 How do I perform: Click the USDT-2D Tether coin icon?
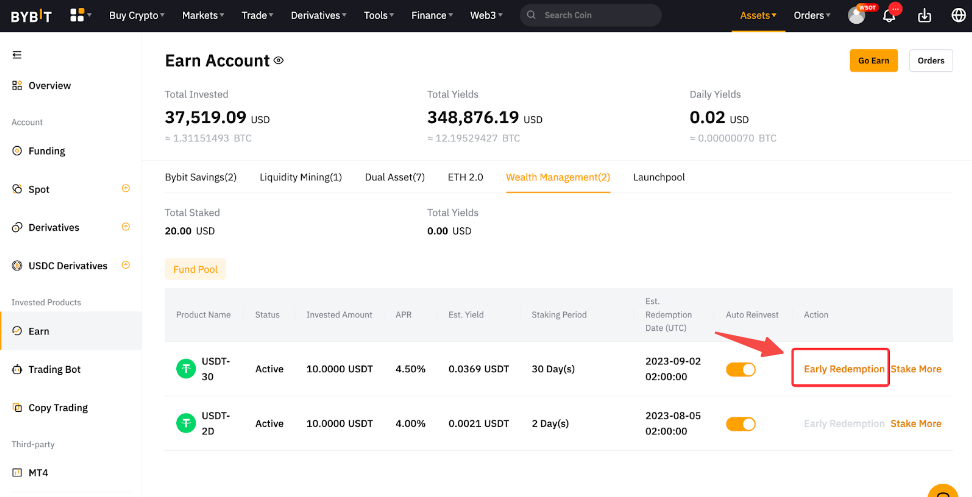(186, 423)
